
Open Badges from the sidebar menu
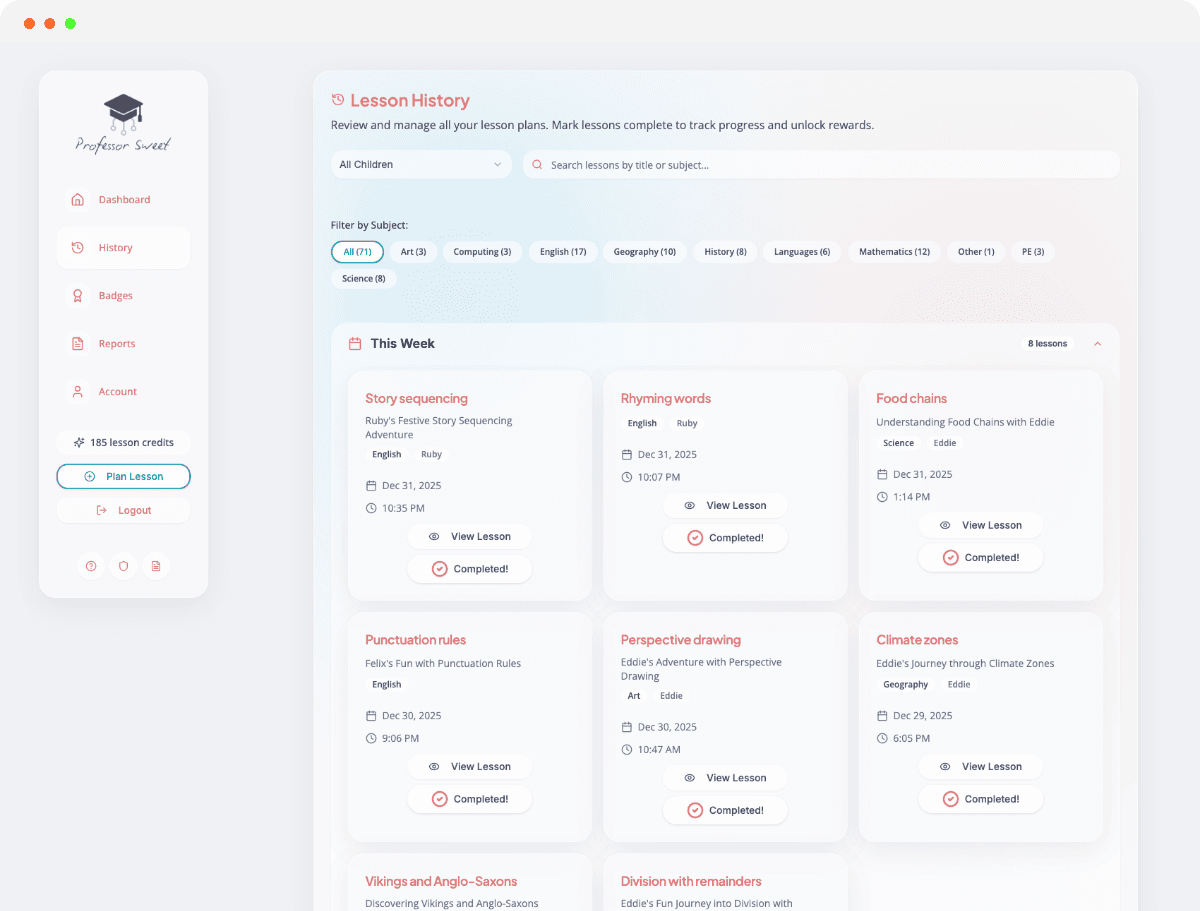coord(115,296)
